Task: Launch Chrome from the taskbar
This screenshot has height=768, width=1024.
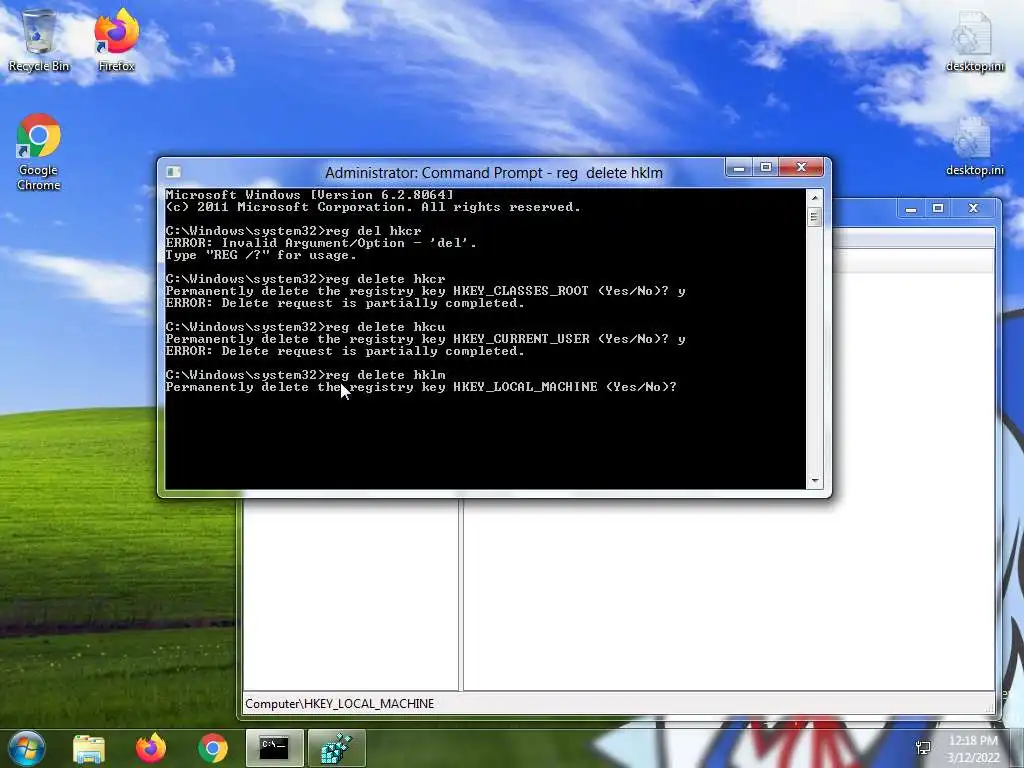Action: click(x=213, y=748)
